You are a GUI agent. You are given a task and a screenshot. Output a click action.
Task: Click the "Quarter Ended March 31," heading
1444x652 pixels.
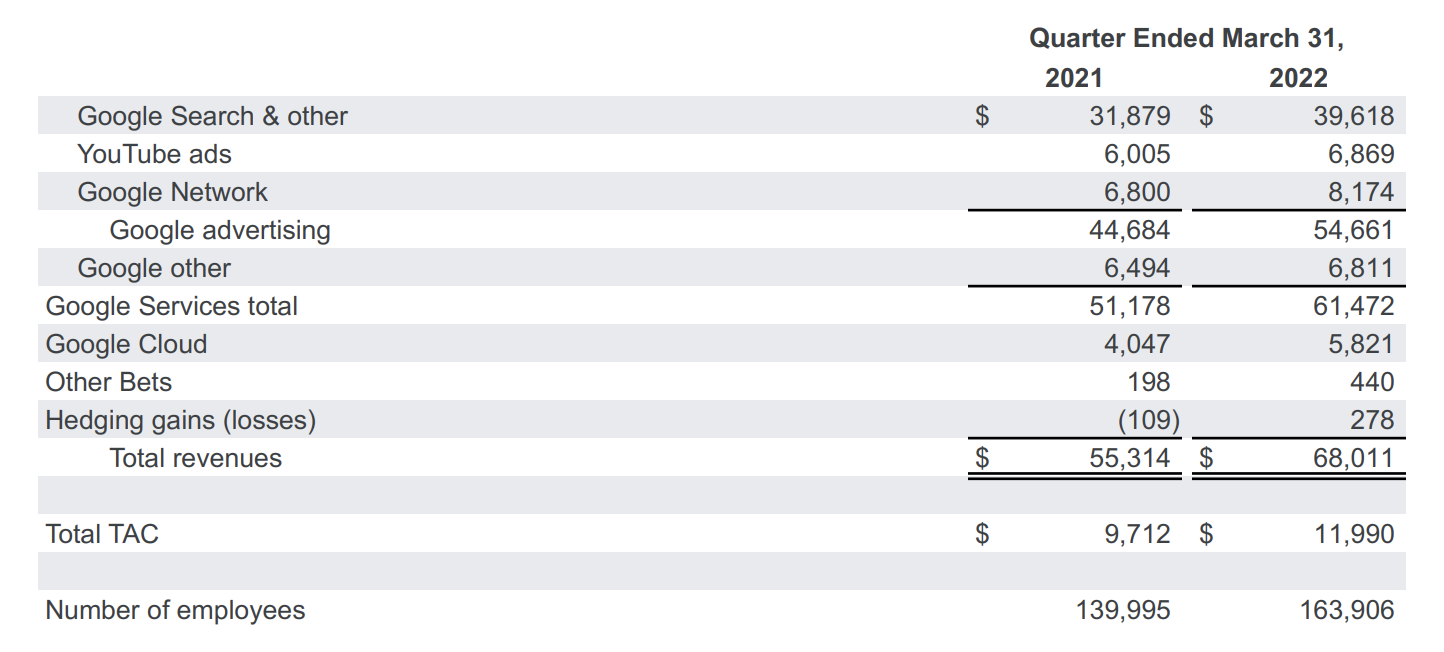[x=1187, y=39]
